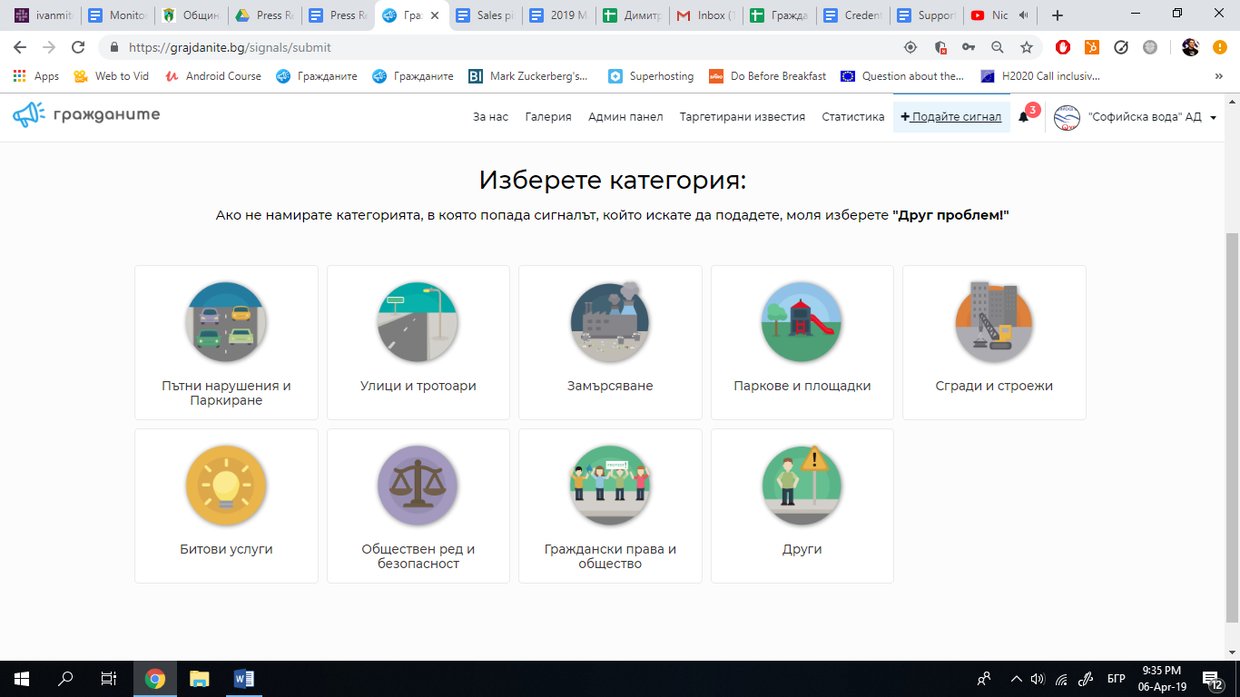Click the 'Подайте сигнал' button
1240x697 pixels.
point(951,117)
